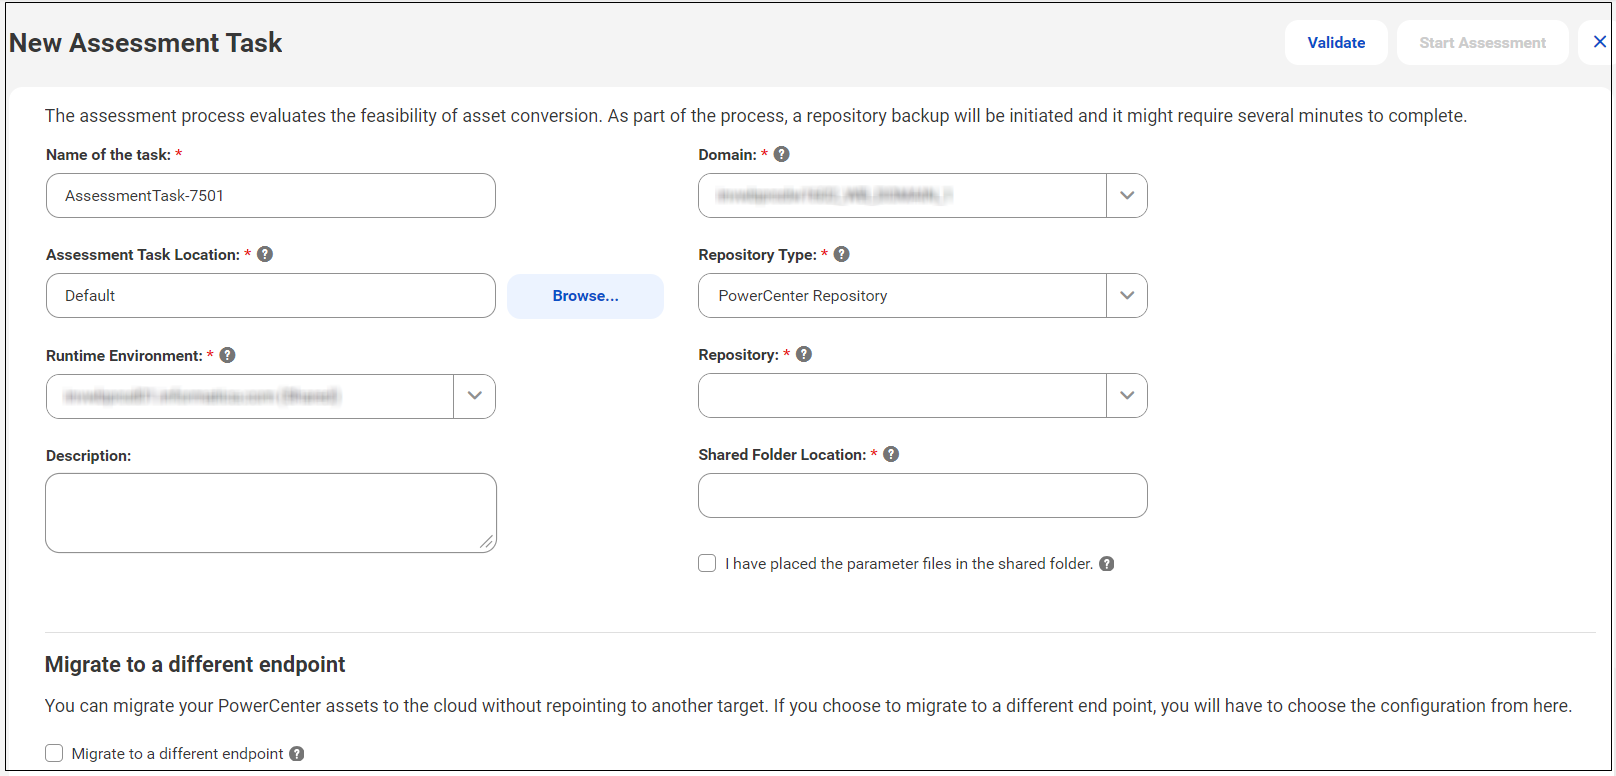Image resolution: width=1616 pixels, height=776 pixels.
Task: Click the Start Assessment button
Action: [1482, 43]
